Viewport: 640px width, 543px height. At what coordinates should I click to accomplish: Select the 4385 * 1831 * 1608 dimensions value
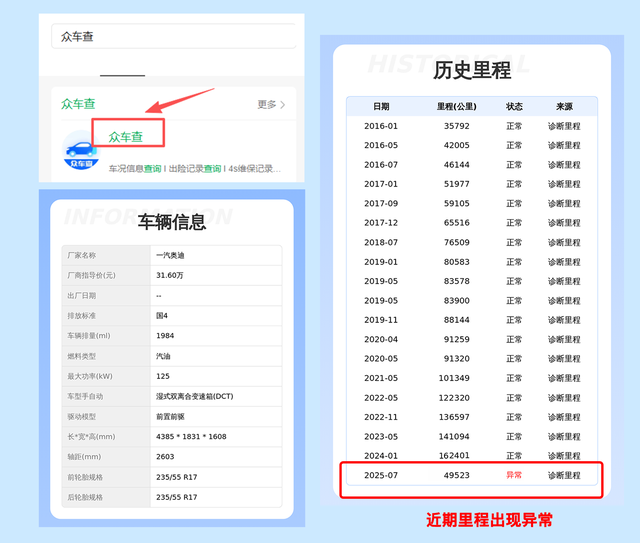[191, 436]
